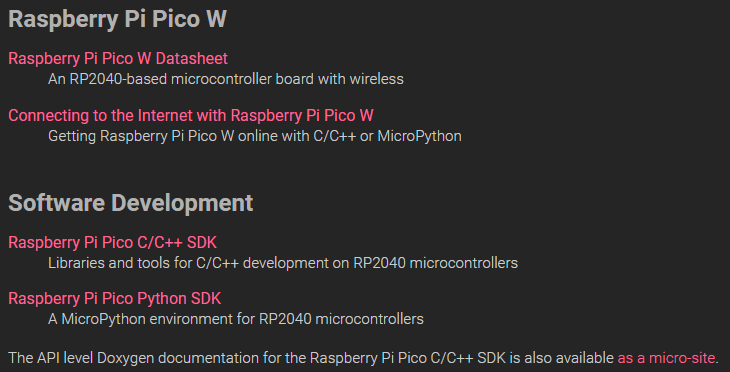
Task: Click "Libraries" in the C/C++ SDK description
Action: click(76, 263)
